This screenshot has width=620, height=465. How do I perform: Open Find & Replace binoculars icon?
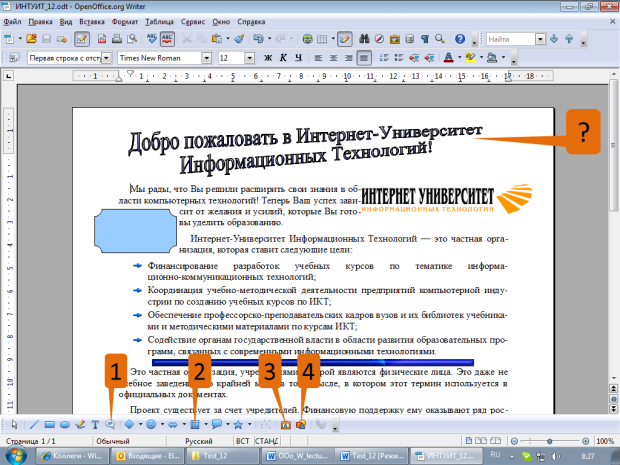coord(364,39)
